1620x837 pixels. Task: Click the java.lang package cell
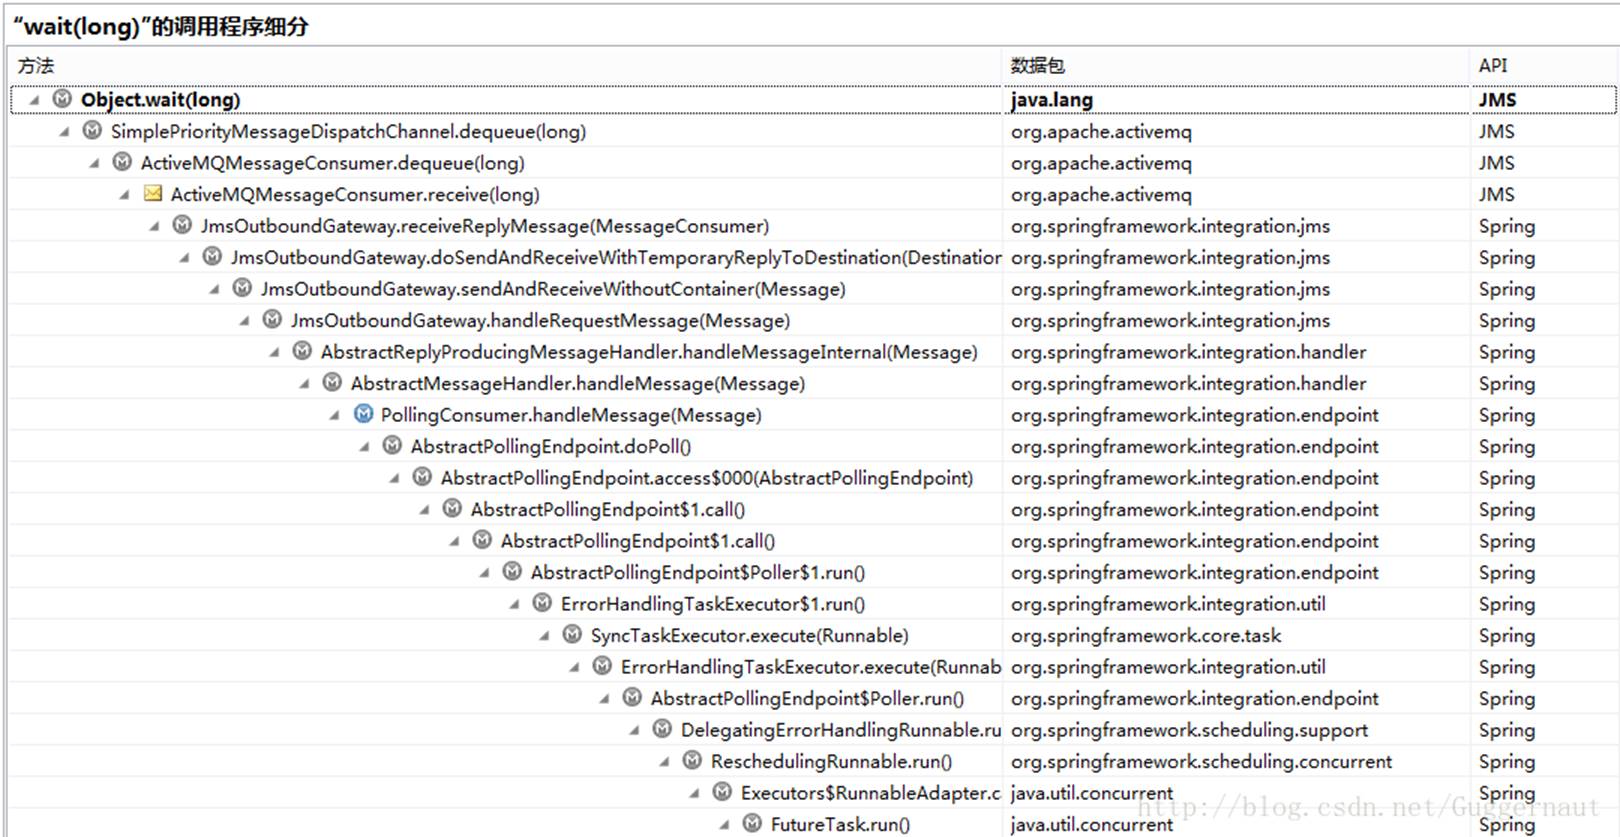point(1052,100)
